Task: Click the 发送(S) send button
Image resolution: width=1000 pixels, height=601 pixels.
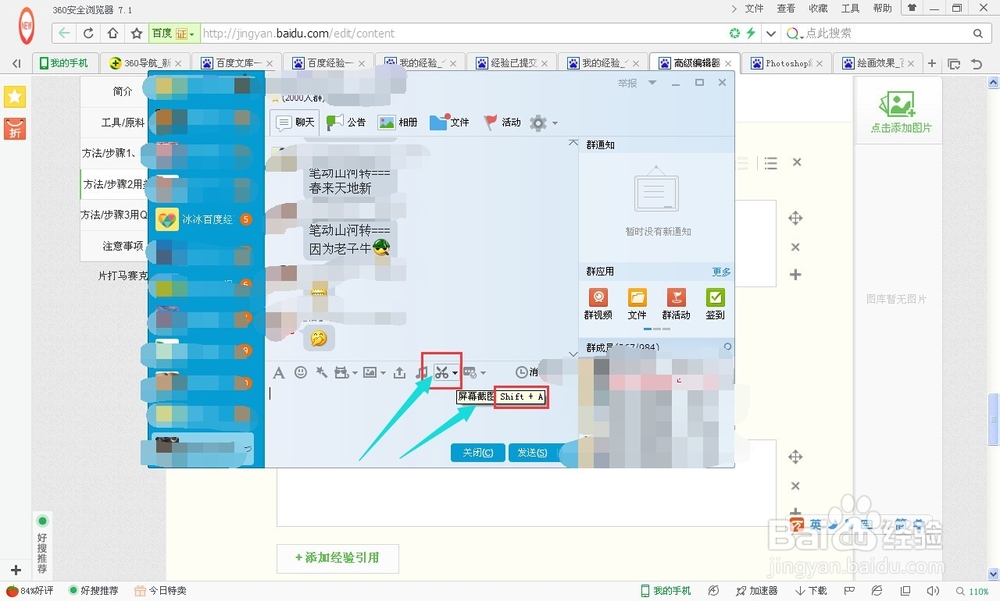Action: point(532,452)
